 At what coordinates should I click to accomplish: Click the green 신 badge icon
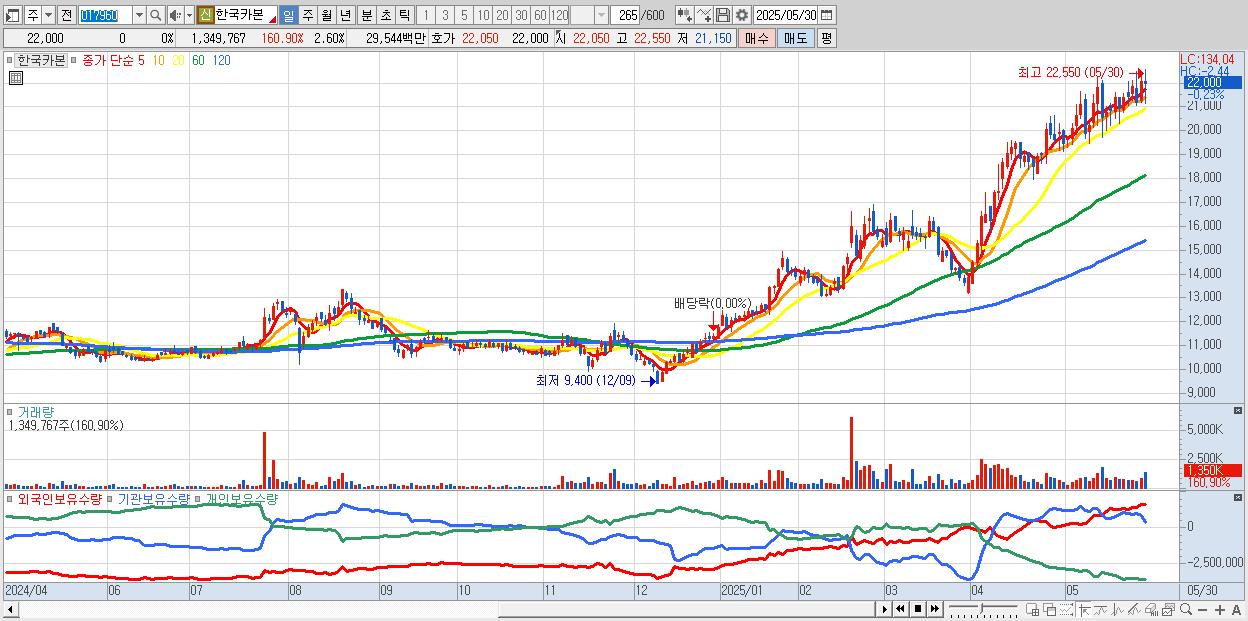205,15
